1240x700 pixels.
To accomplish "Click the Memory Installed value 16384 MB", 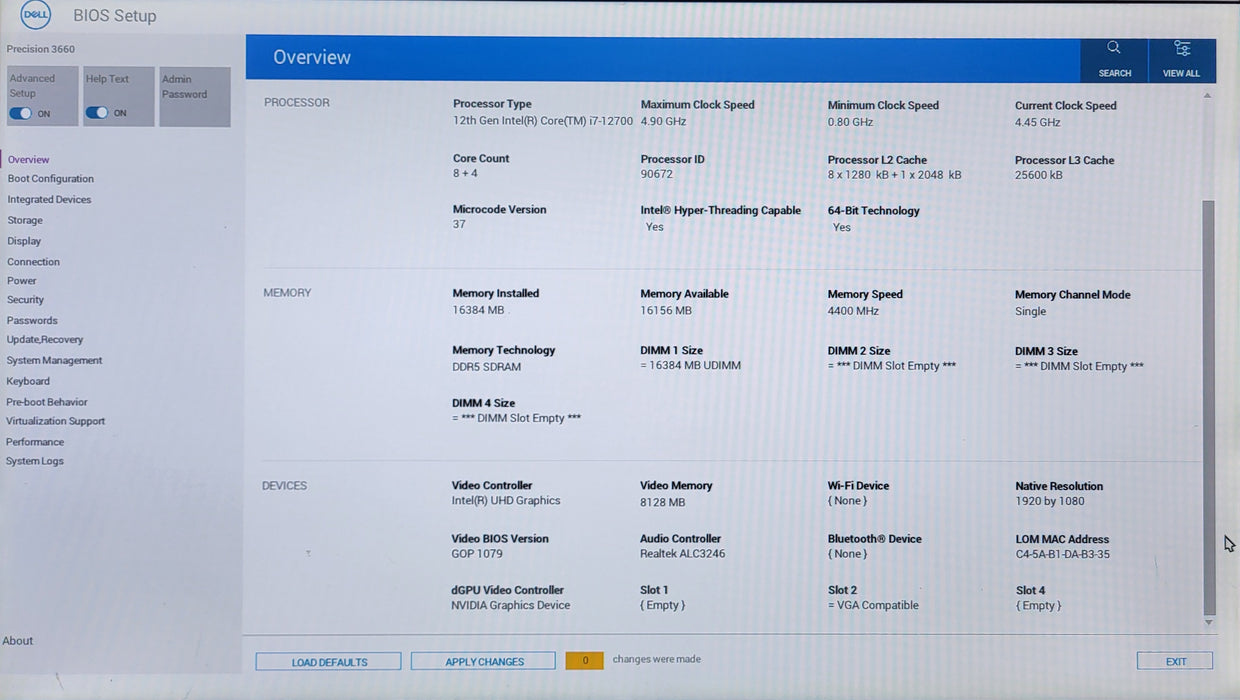I will coord(478,310).
